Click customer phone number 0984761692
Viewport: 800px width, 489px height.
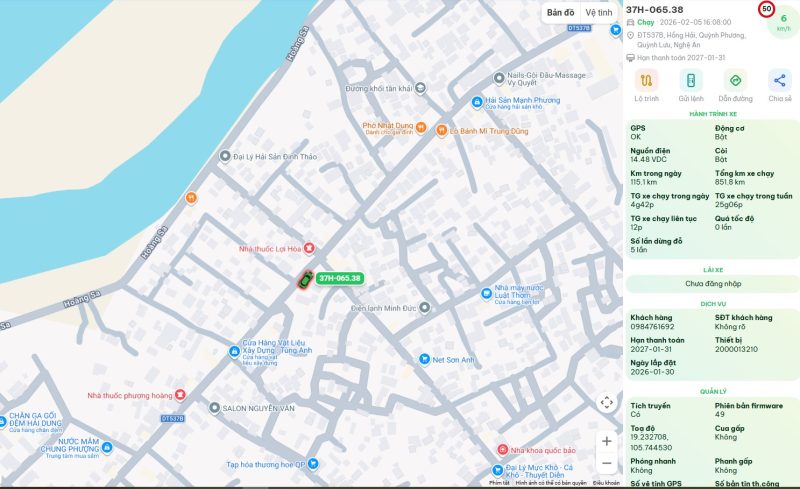click(x=652, y=327)
